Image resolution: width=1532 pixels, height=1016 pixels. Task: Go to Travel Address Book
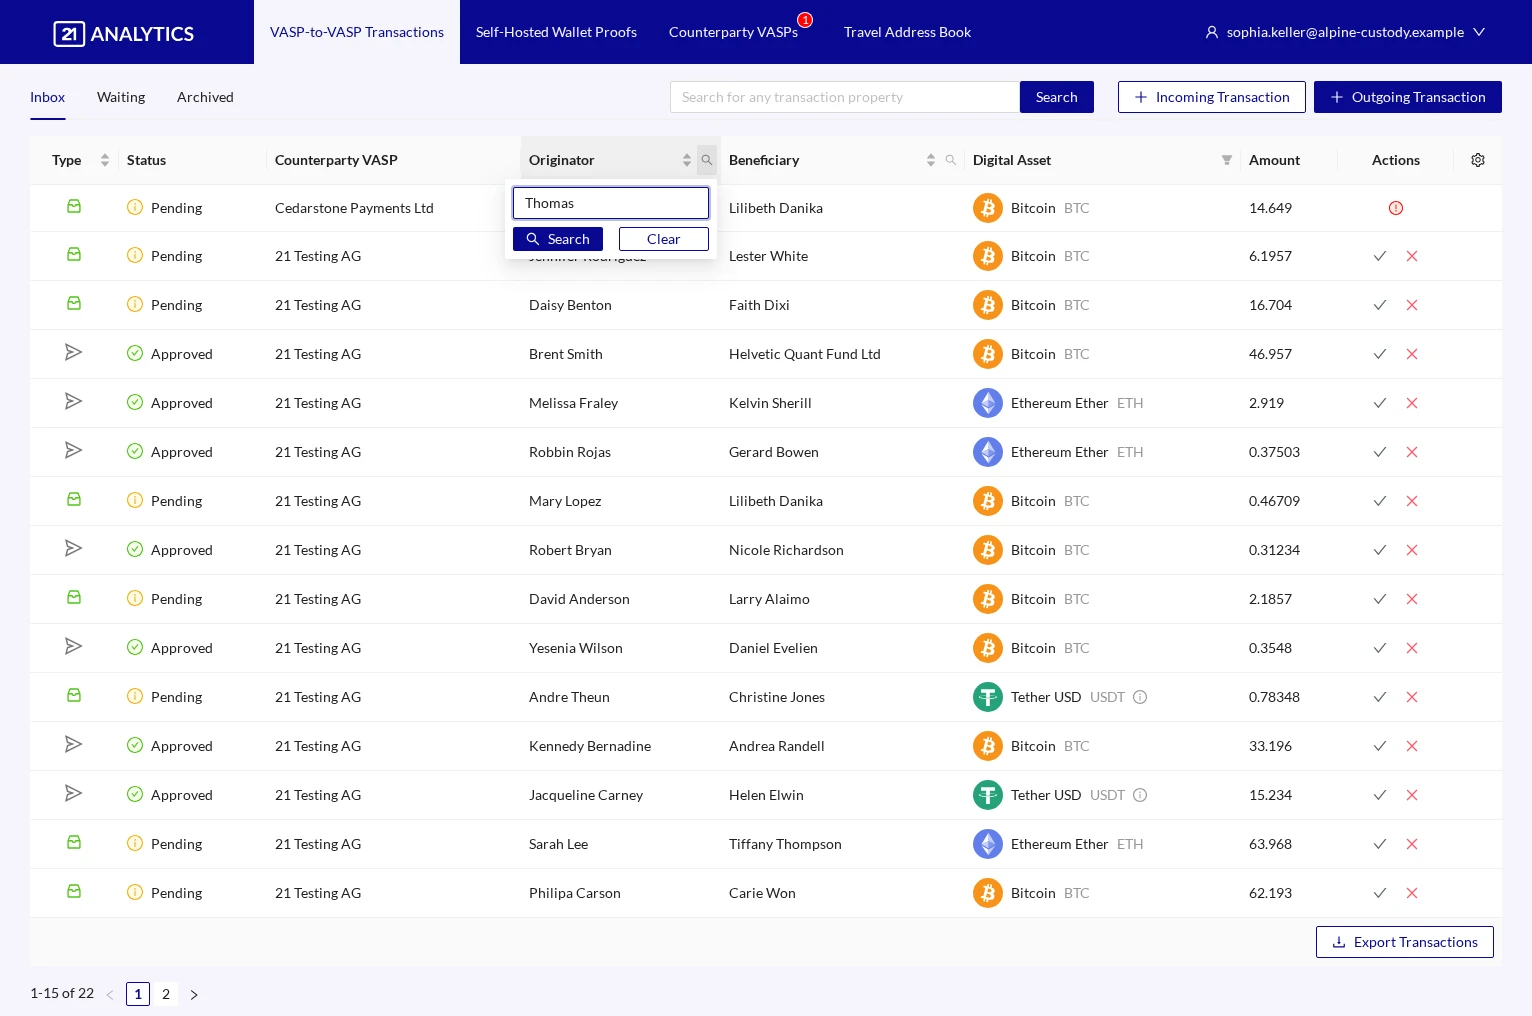pyautogui.click(x=907, y=32)
